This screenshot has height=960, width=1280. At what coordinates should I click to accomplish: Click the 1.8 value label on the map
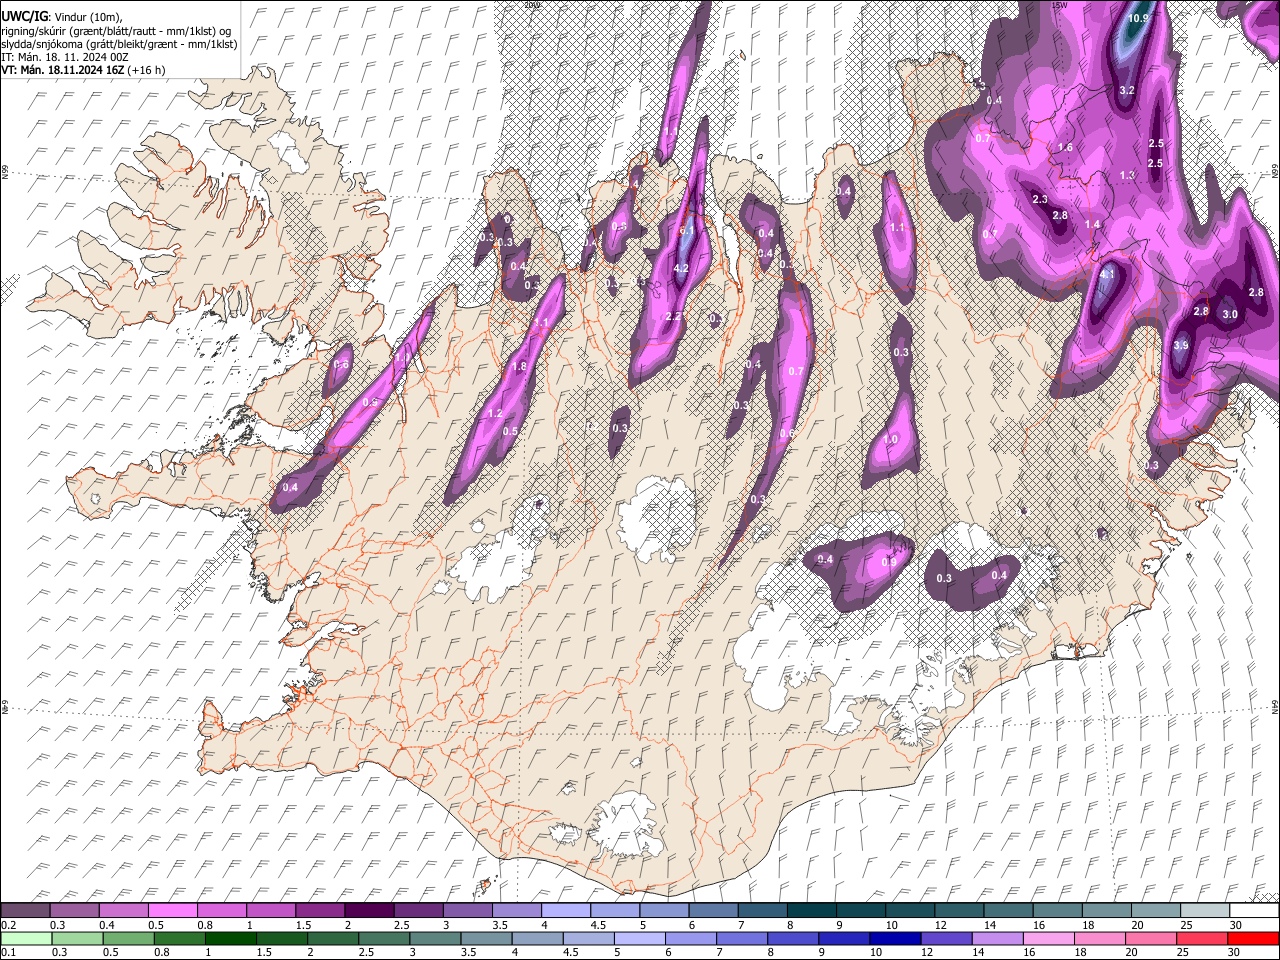pos(519,367)
